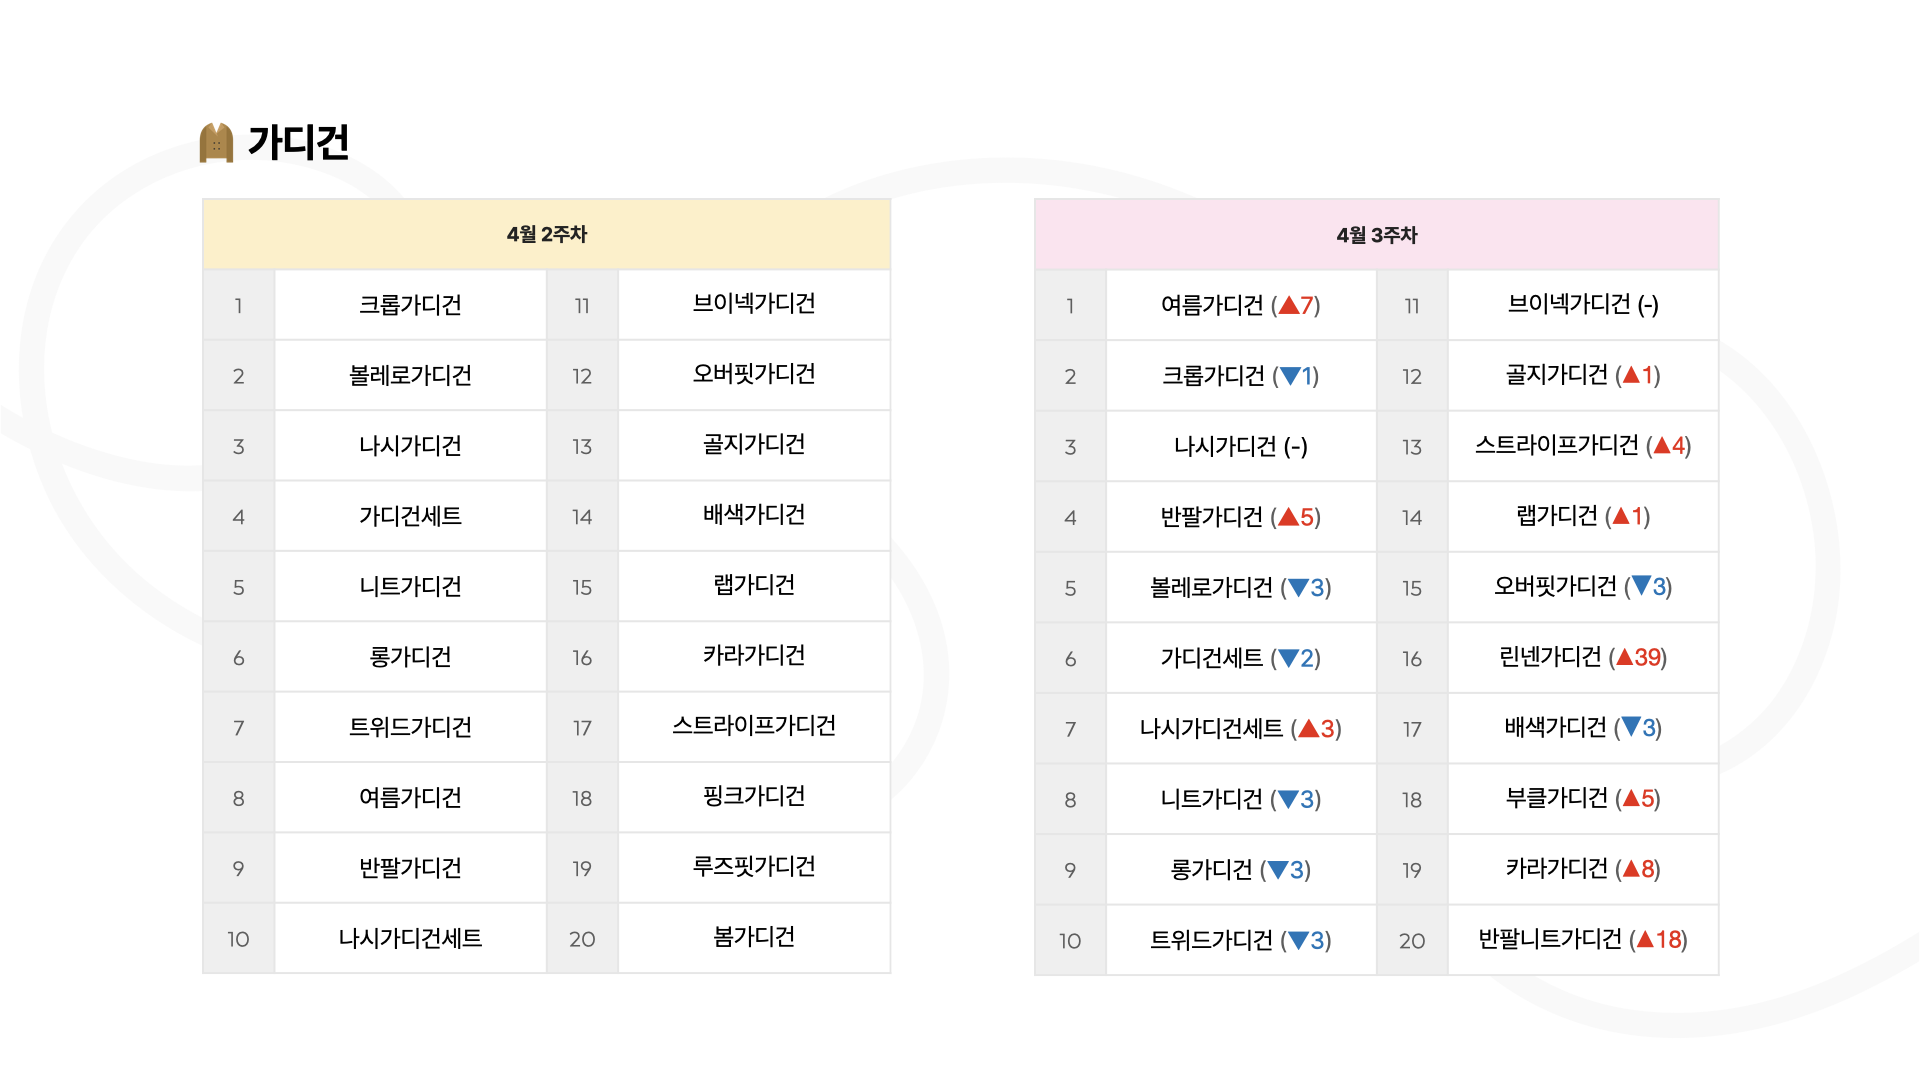Select the 브이넥가디건 cell in week 2
The height and width of the screenshot is (1080, 1920).
click(x=754, y=304)
